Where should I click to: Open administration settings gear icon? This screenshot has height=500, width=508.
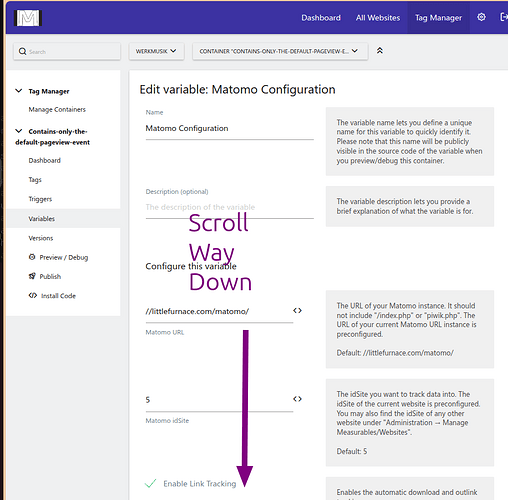coord(481,17)
